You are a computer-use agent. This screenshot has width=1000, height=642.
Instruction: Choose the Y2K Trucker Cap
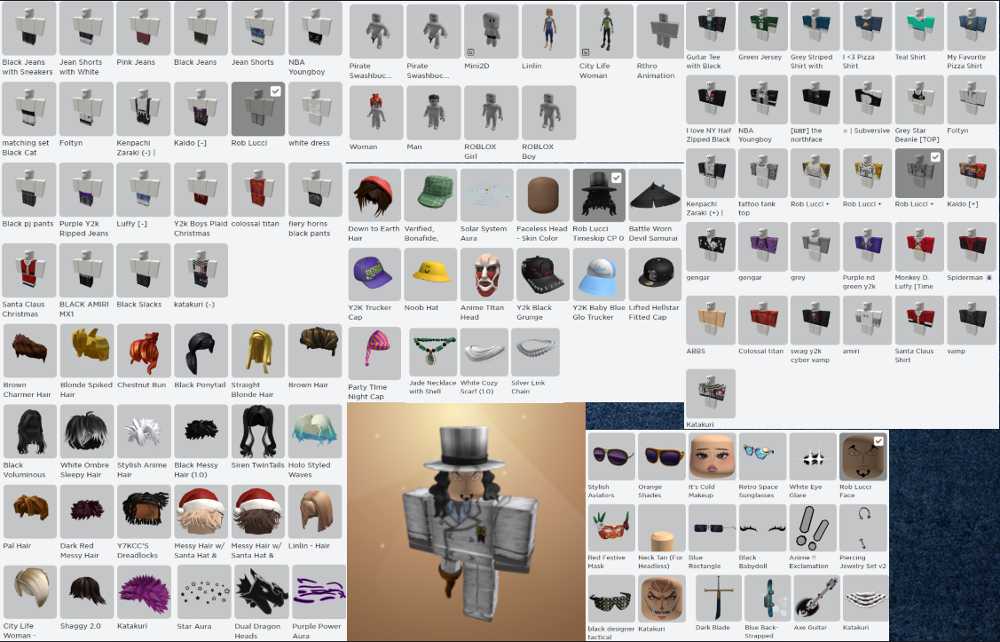[x=374, y=274]
